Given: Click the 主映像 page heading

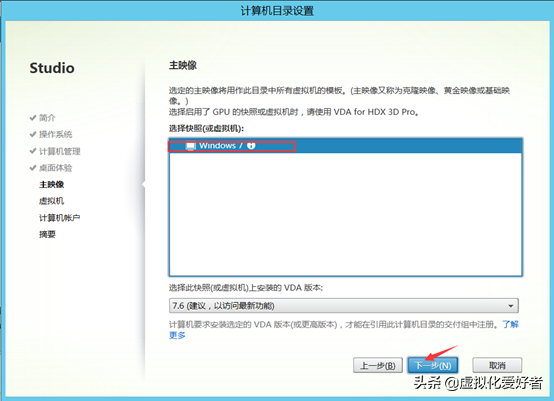Looking at the screenshot, I should (x=183, y=65).
